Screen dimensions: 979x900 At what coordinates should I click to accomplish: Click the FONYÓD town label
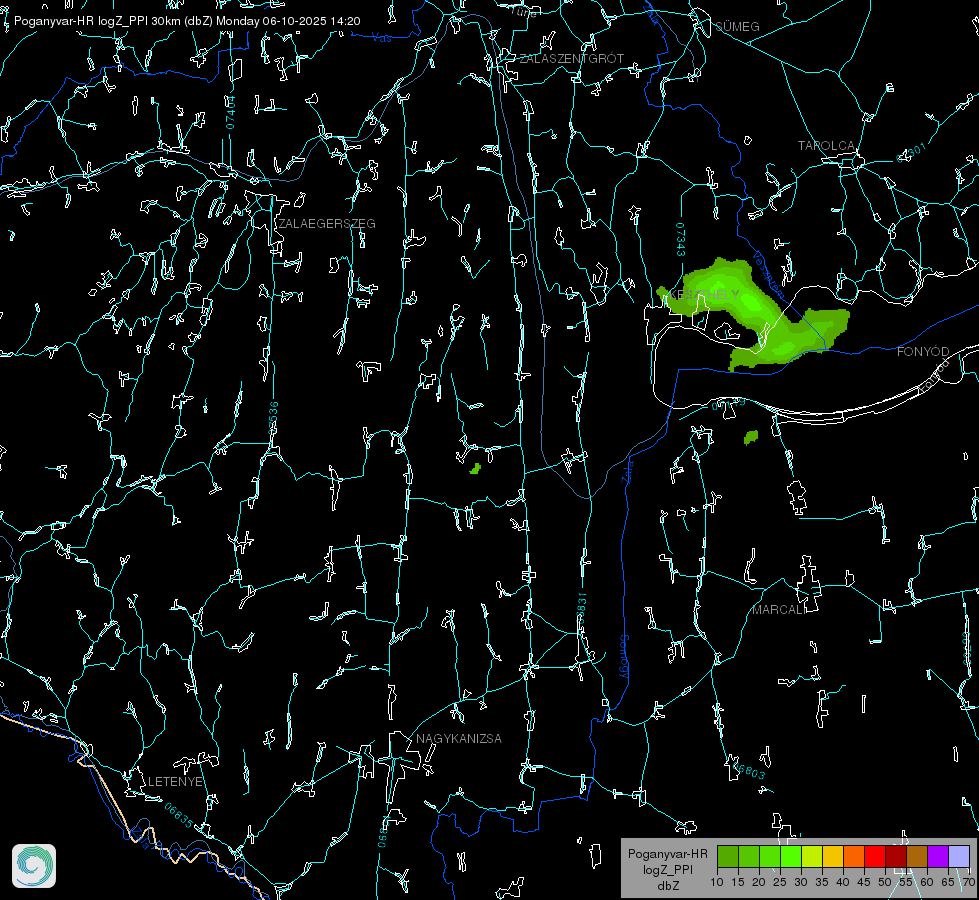[x=923, y=352]
